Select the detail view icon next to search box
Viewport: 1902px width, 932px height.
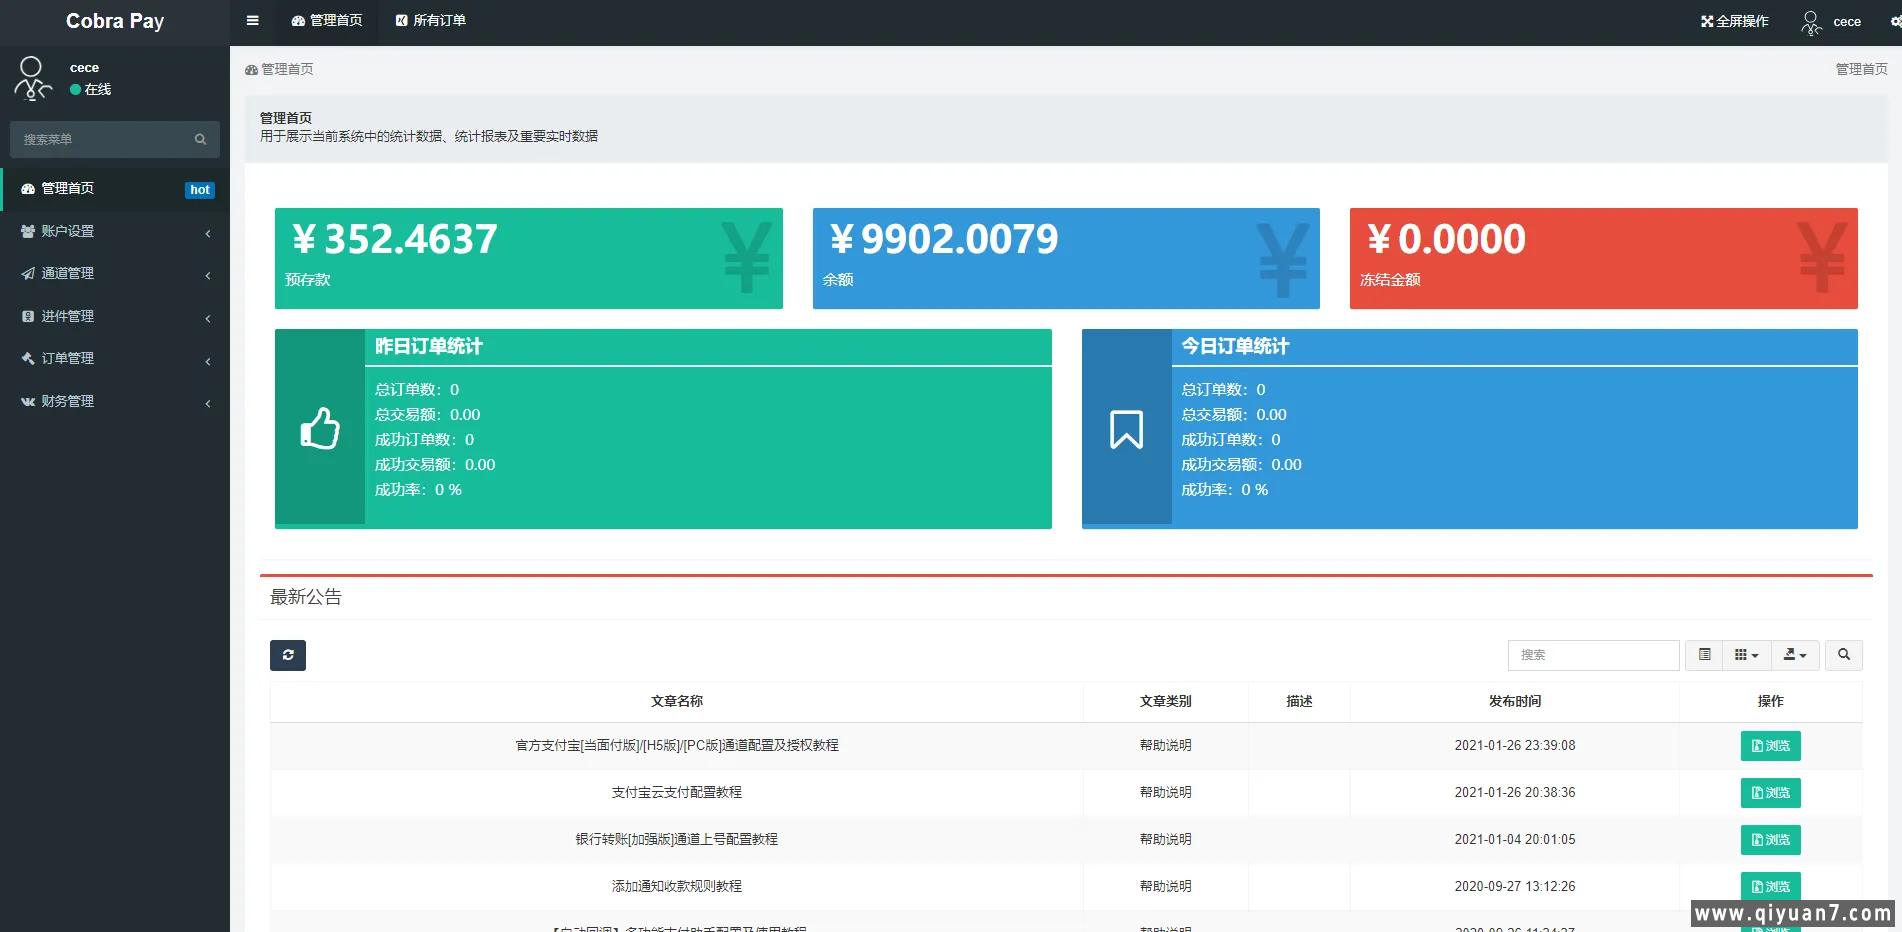pyautogui.click(x=1704, y=655)
